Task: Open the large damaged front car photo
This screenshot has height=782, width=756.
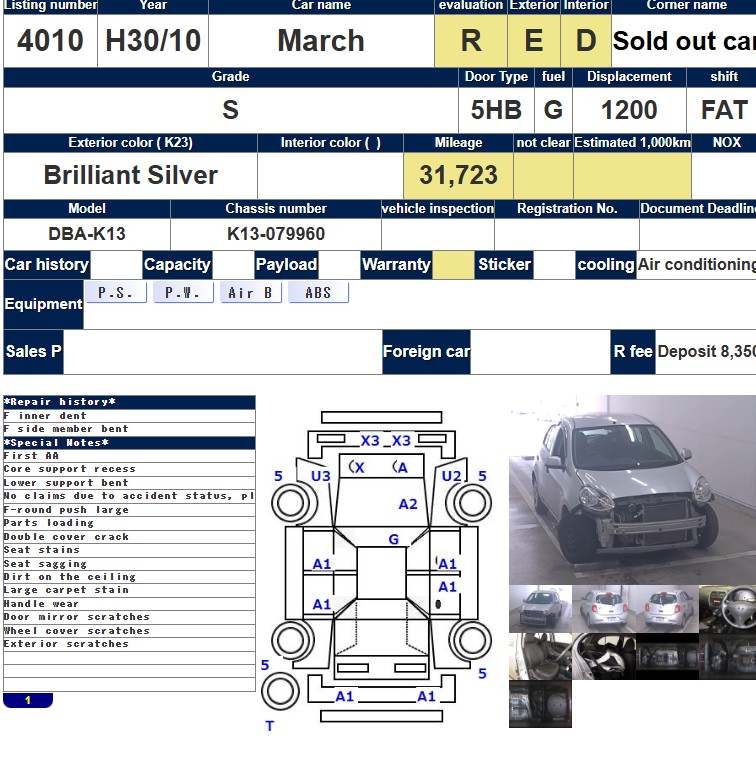Action: [632, 490]
